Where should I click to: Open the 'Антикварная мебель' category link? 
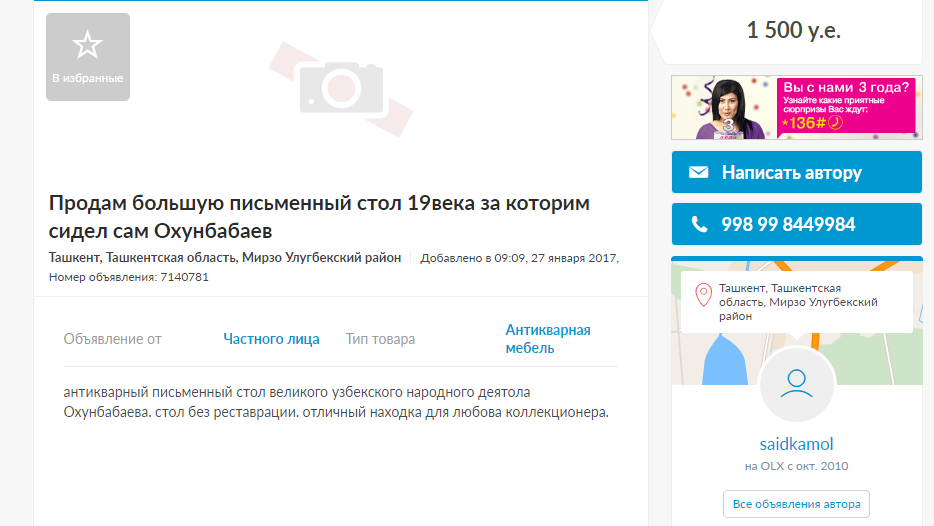547,339
